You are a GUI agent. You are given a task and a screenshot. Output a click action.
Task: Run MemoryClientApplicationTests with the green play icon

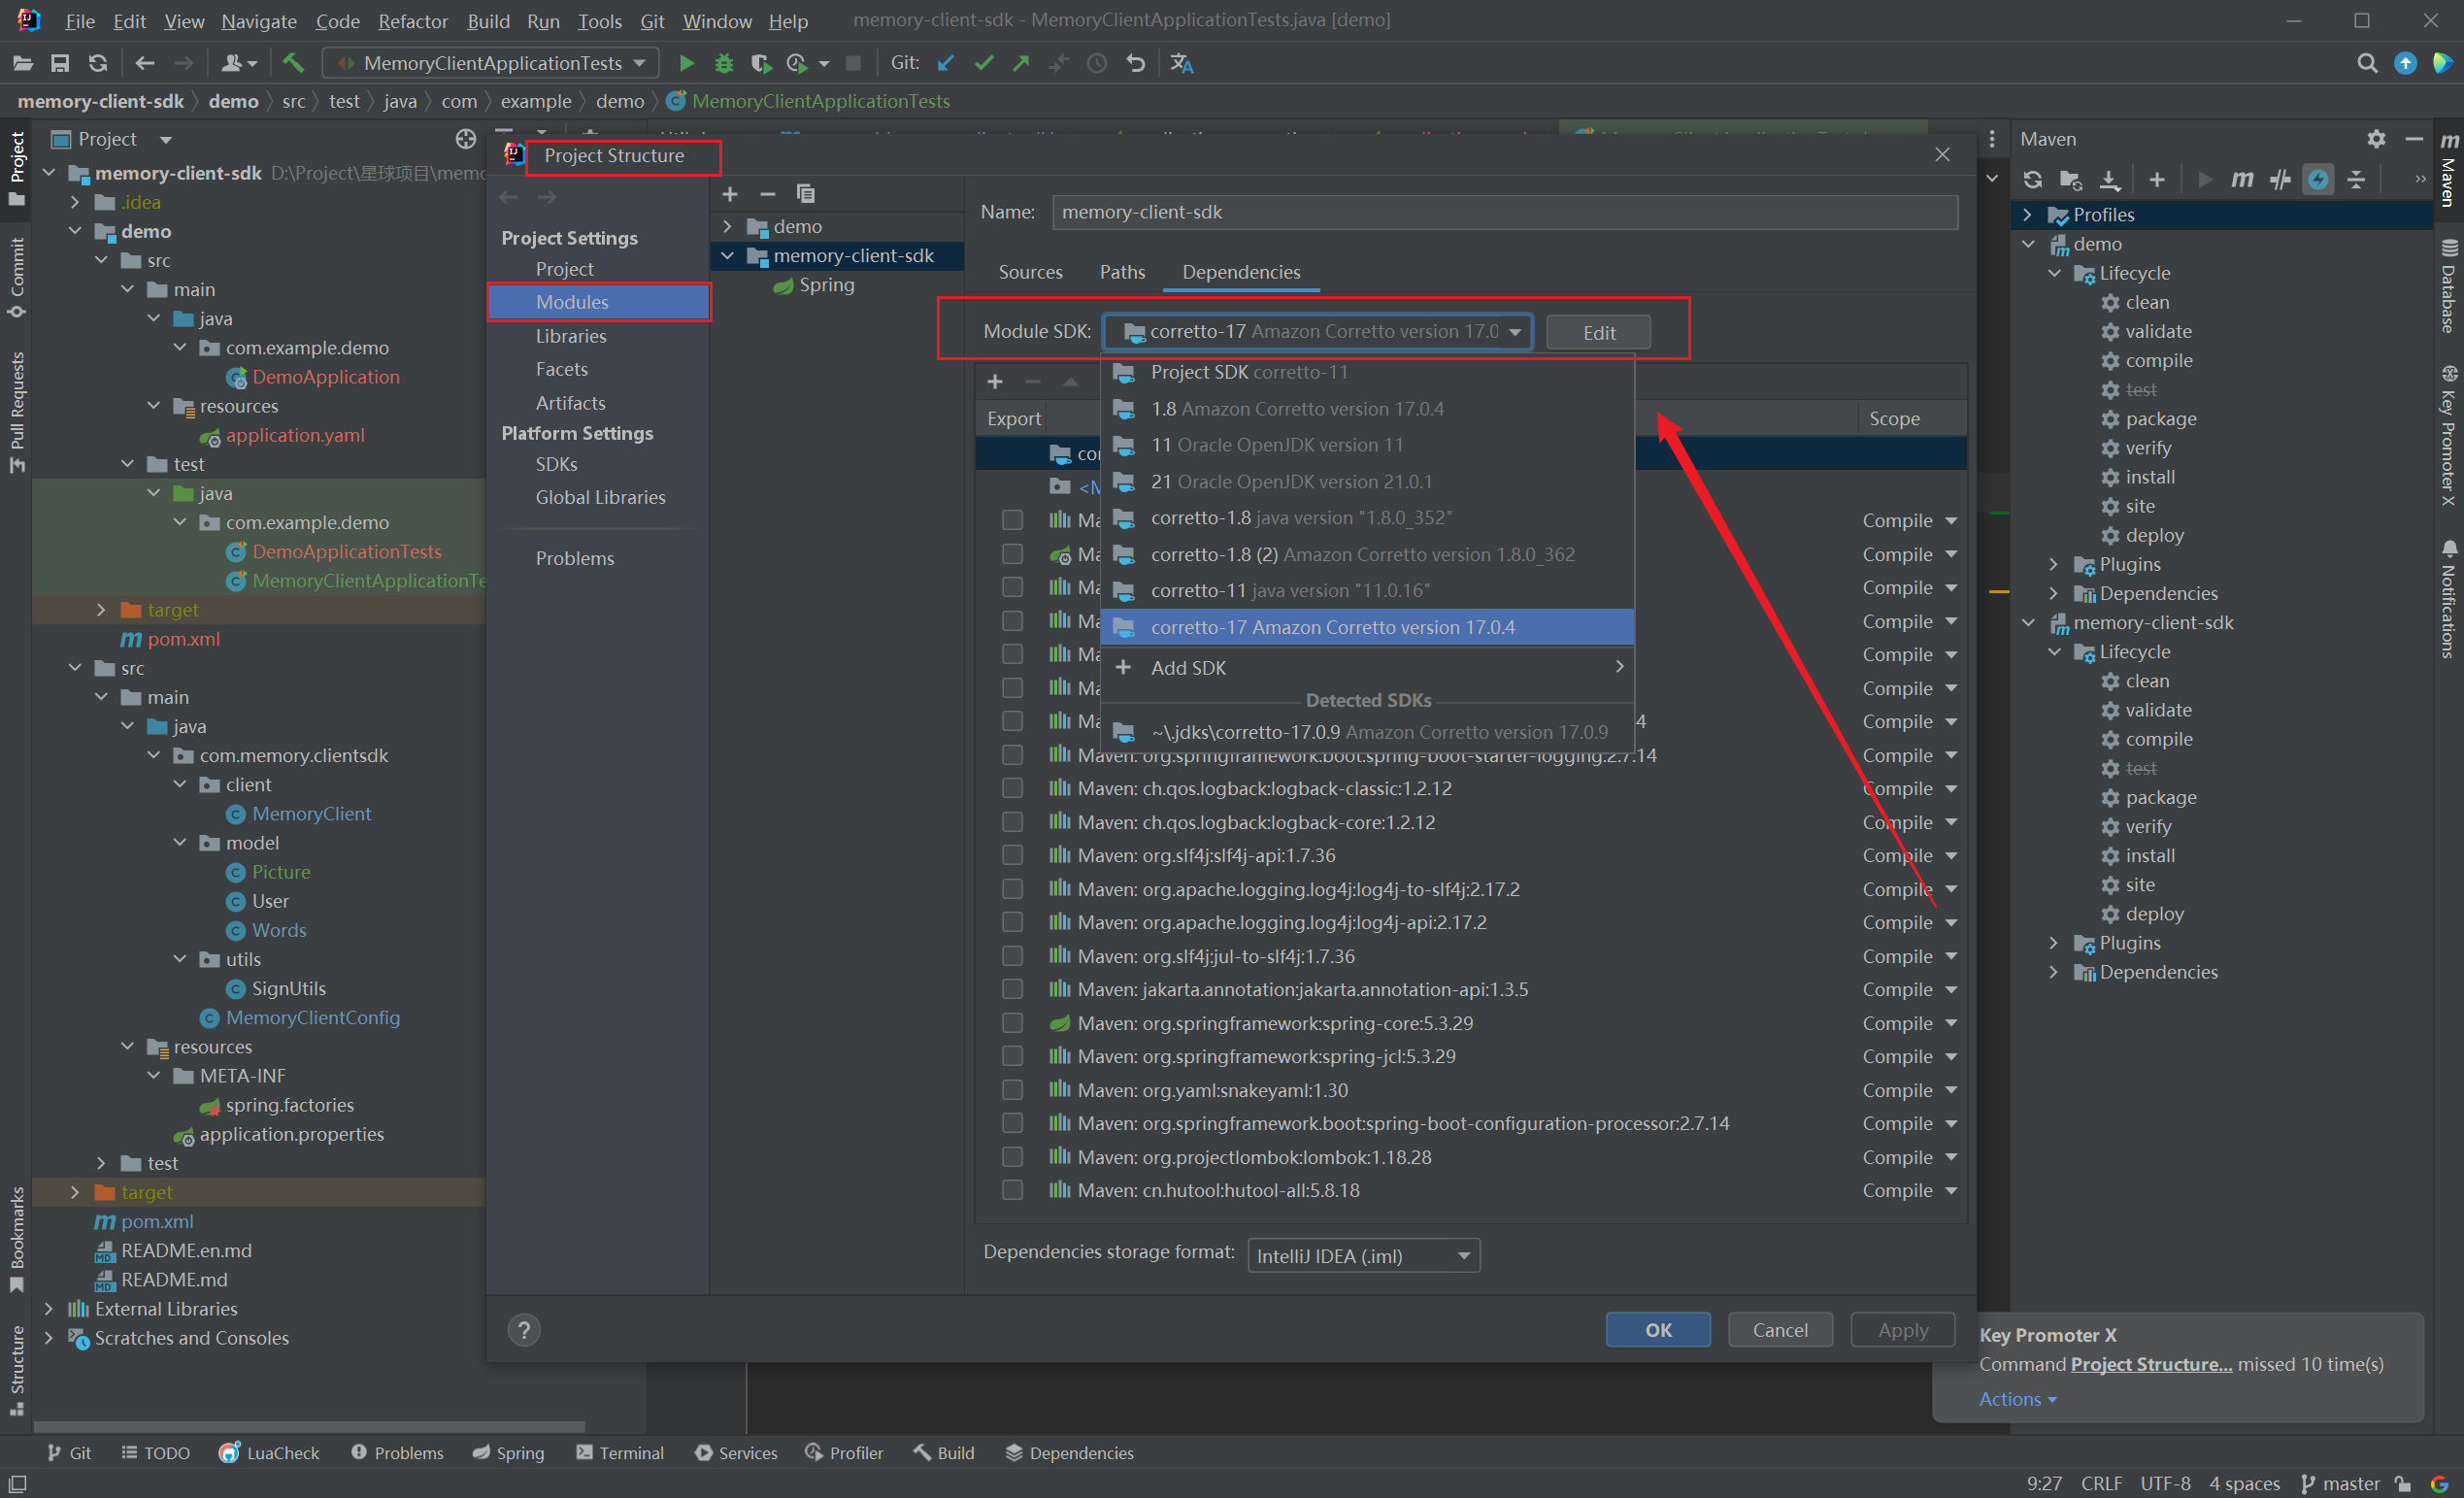coord(686,63)
